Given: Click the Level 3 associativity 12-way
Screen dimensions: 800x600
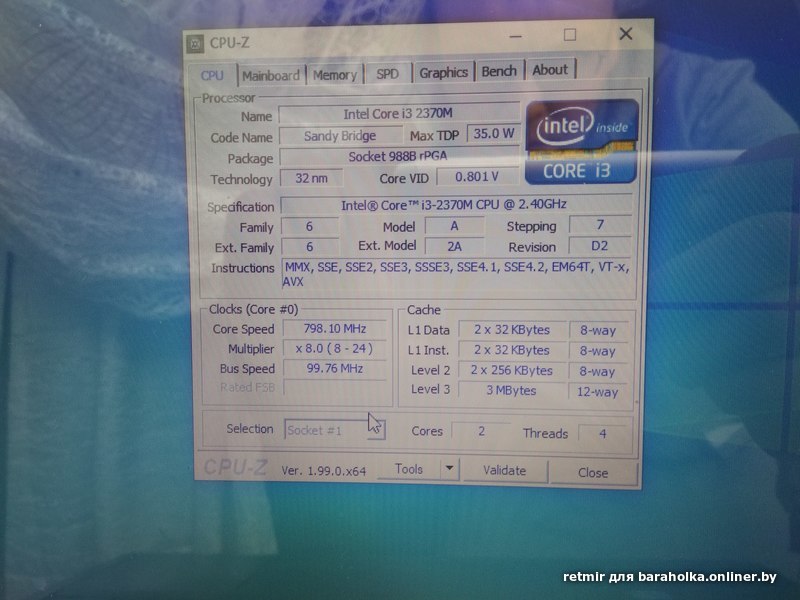Looking at the screenshot, I should coord(597,392).
